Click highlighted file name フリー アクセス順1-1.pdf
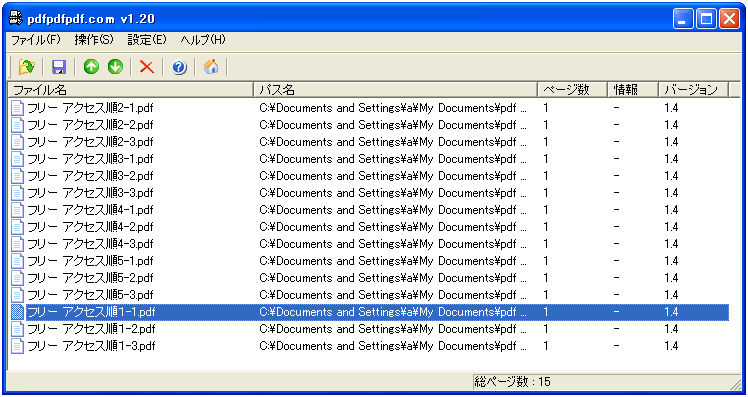This screenshot has height=397, width=748. [91, 312]
